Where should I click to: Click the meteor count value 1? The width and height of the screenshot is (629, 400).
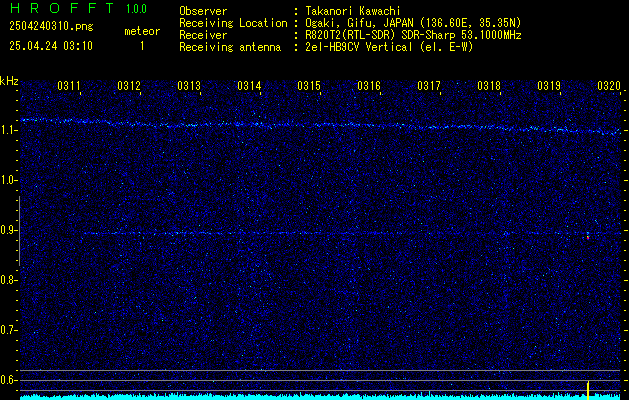[142, 46]
